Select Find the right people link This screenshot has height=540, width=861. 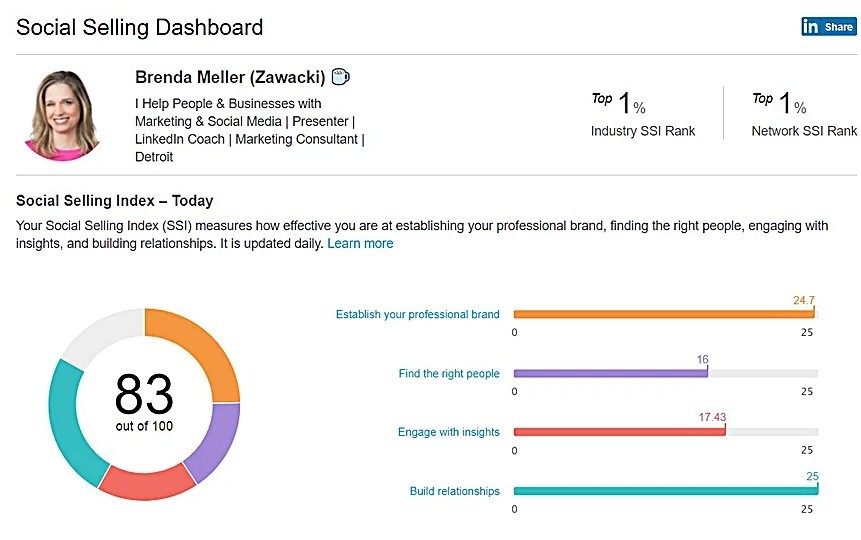(449, 374)
